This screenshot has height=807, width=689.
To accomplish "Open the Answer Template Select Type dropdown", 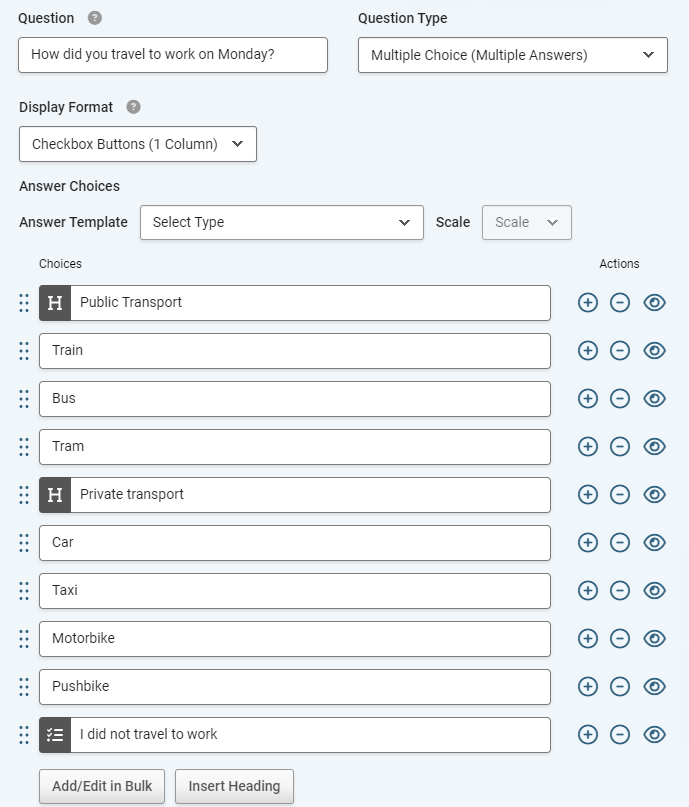I will click(281, 222).
